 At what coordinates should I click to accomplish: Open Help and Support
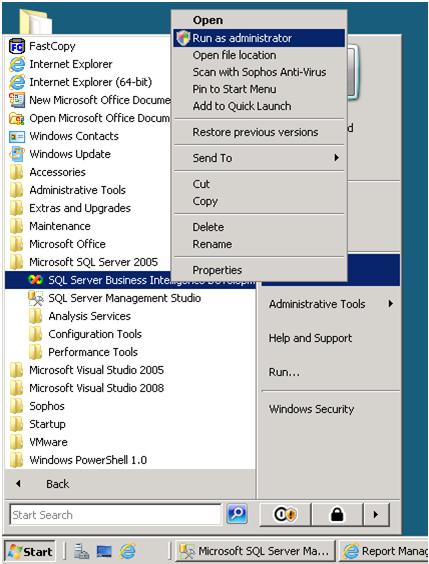coord(310,338)
